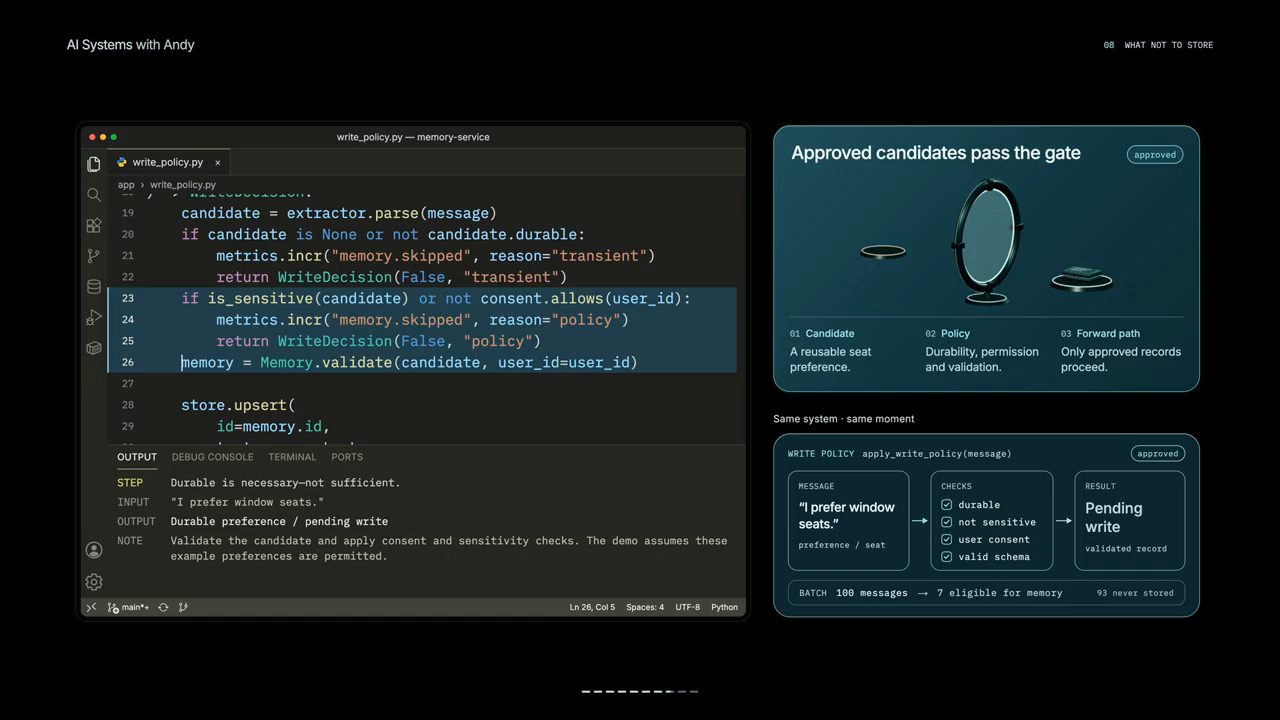Click the "WHAT NOT TO STORE" header text
1280x720 pixels.
click(x=1168, y=45)
